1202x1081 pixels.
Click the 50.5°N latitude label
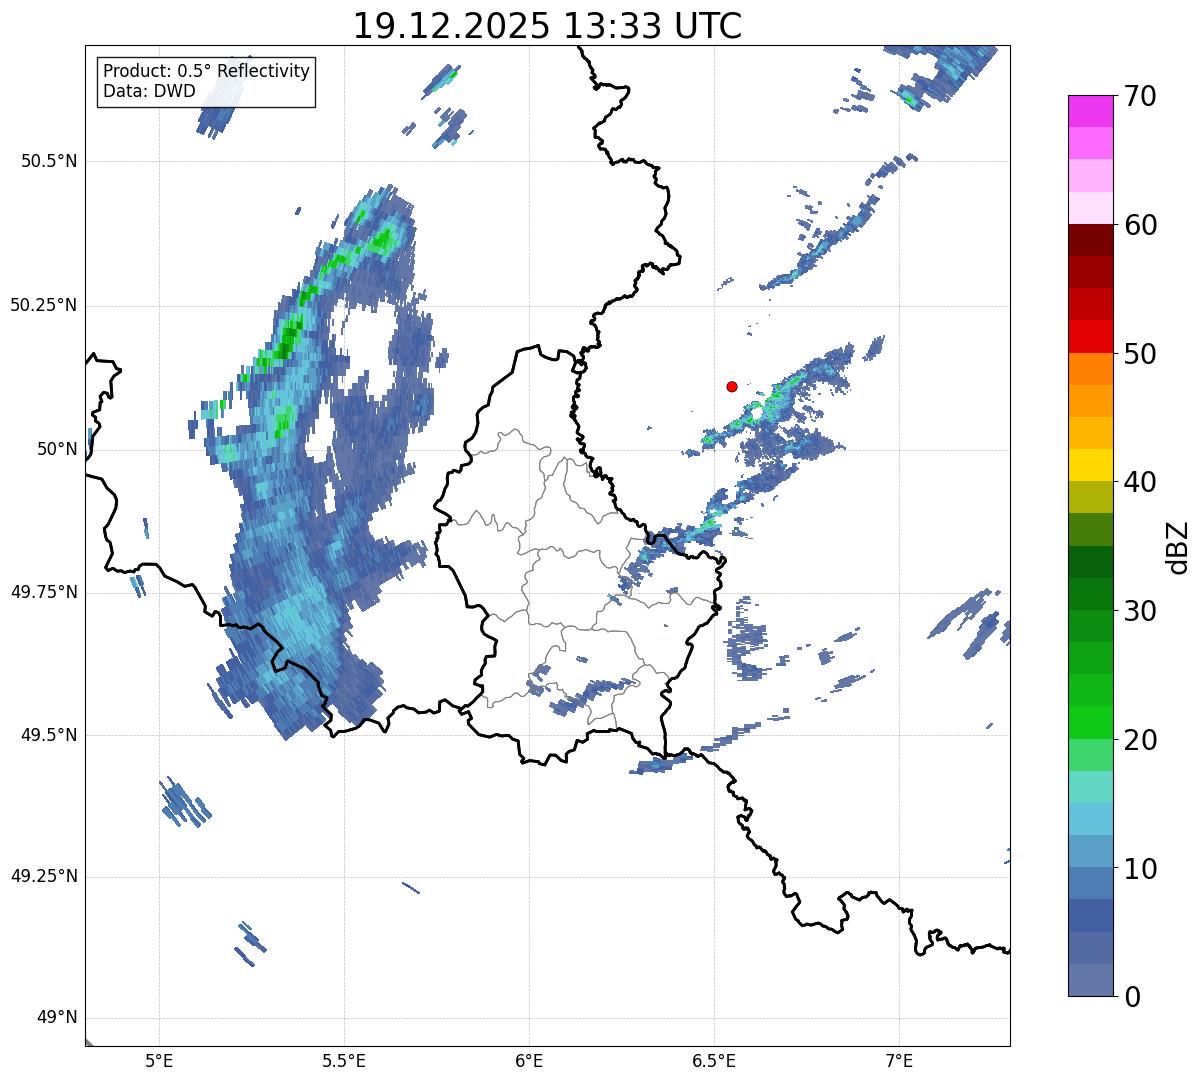tap(49, 161)
